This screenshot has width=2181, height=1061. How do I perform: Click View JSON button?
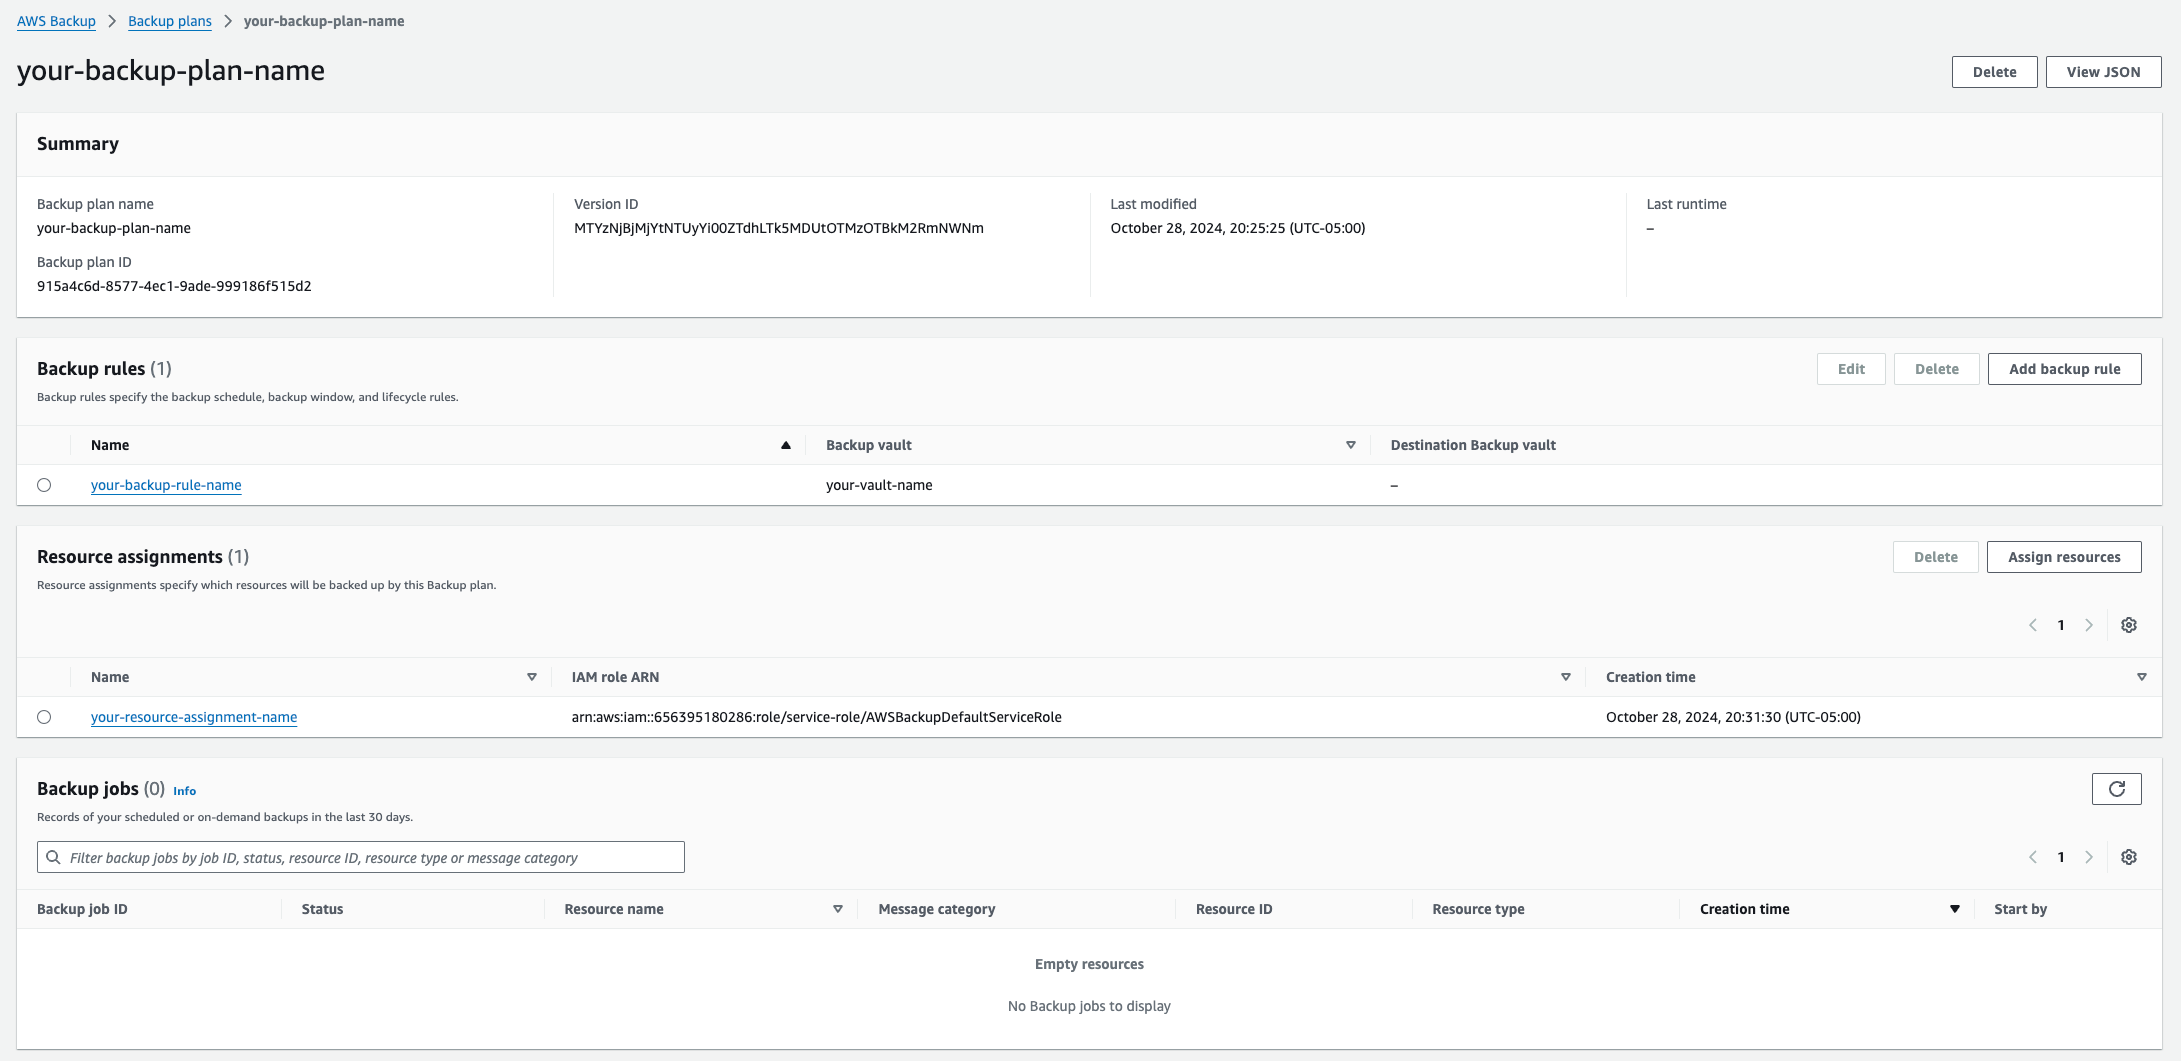click(2104, 72)
